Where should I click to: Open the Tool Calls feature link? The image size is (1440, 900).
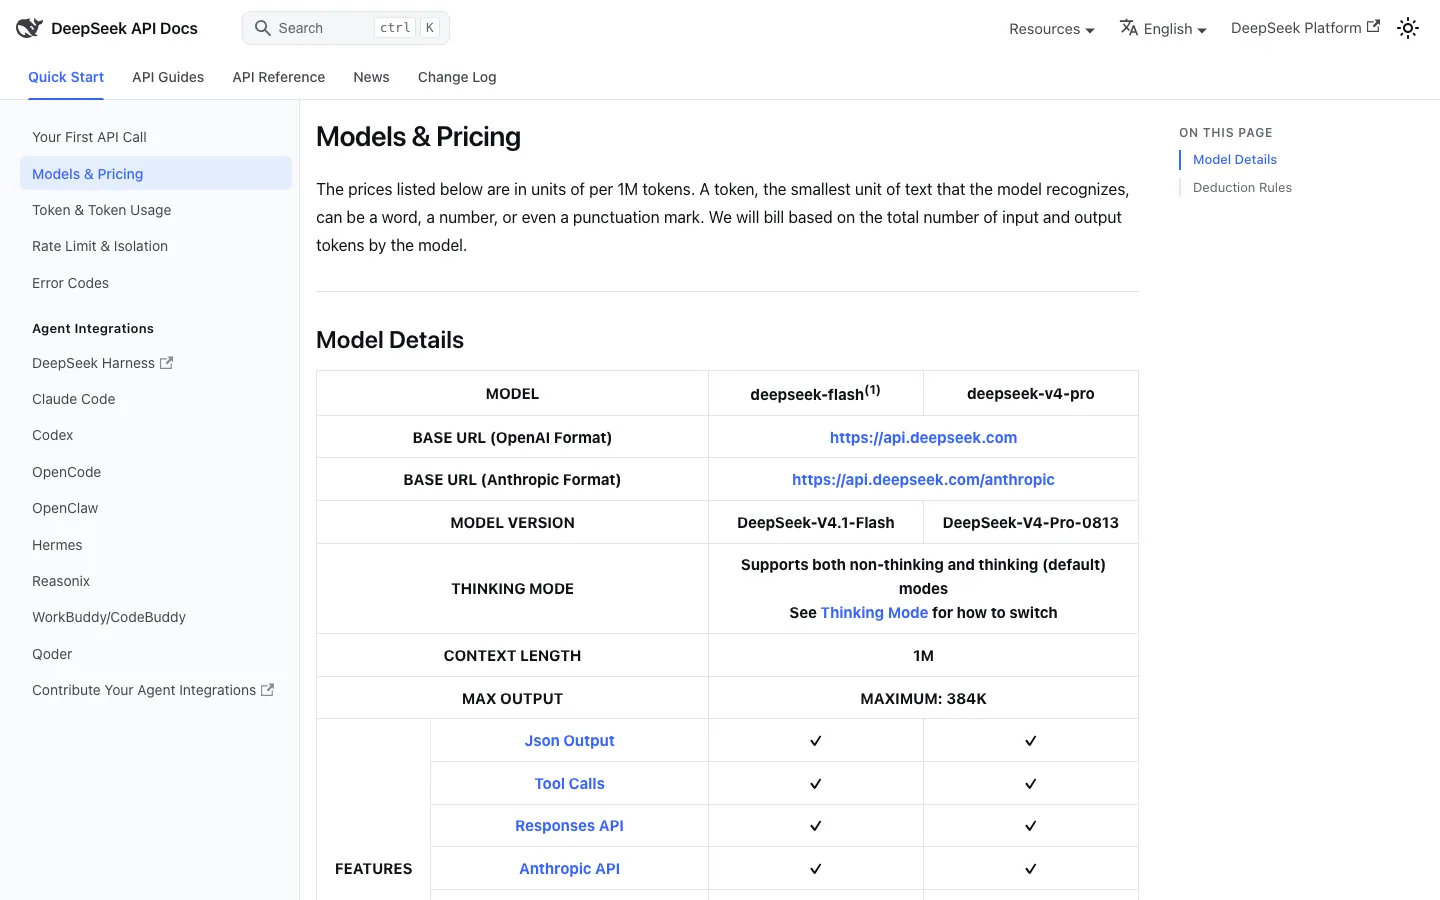point(569,783)
